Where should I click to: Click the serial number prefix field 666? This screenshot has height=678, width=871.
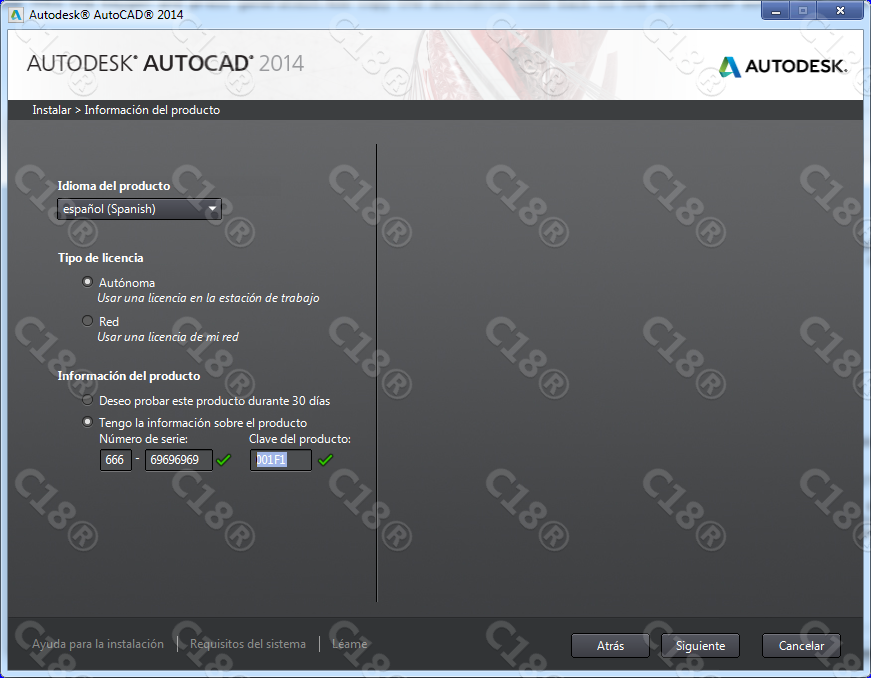pos(116,460)
